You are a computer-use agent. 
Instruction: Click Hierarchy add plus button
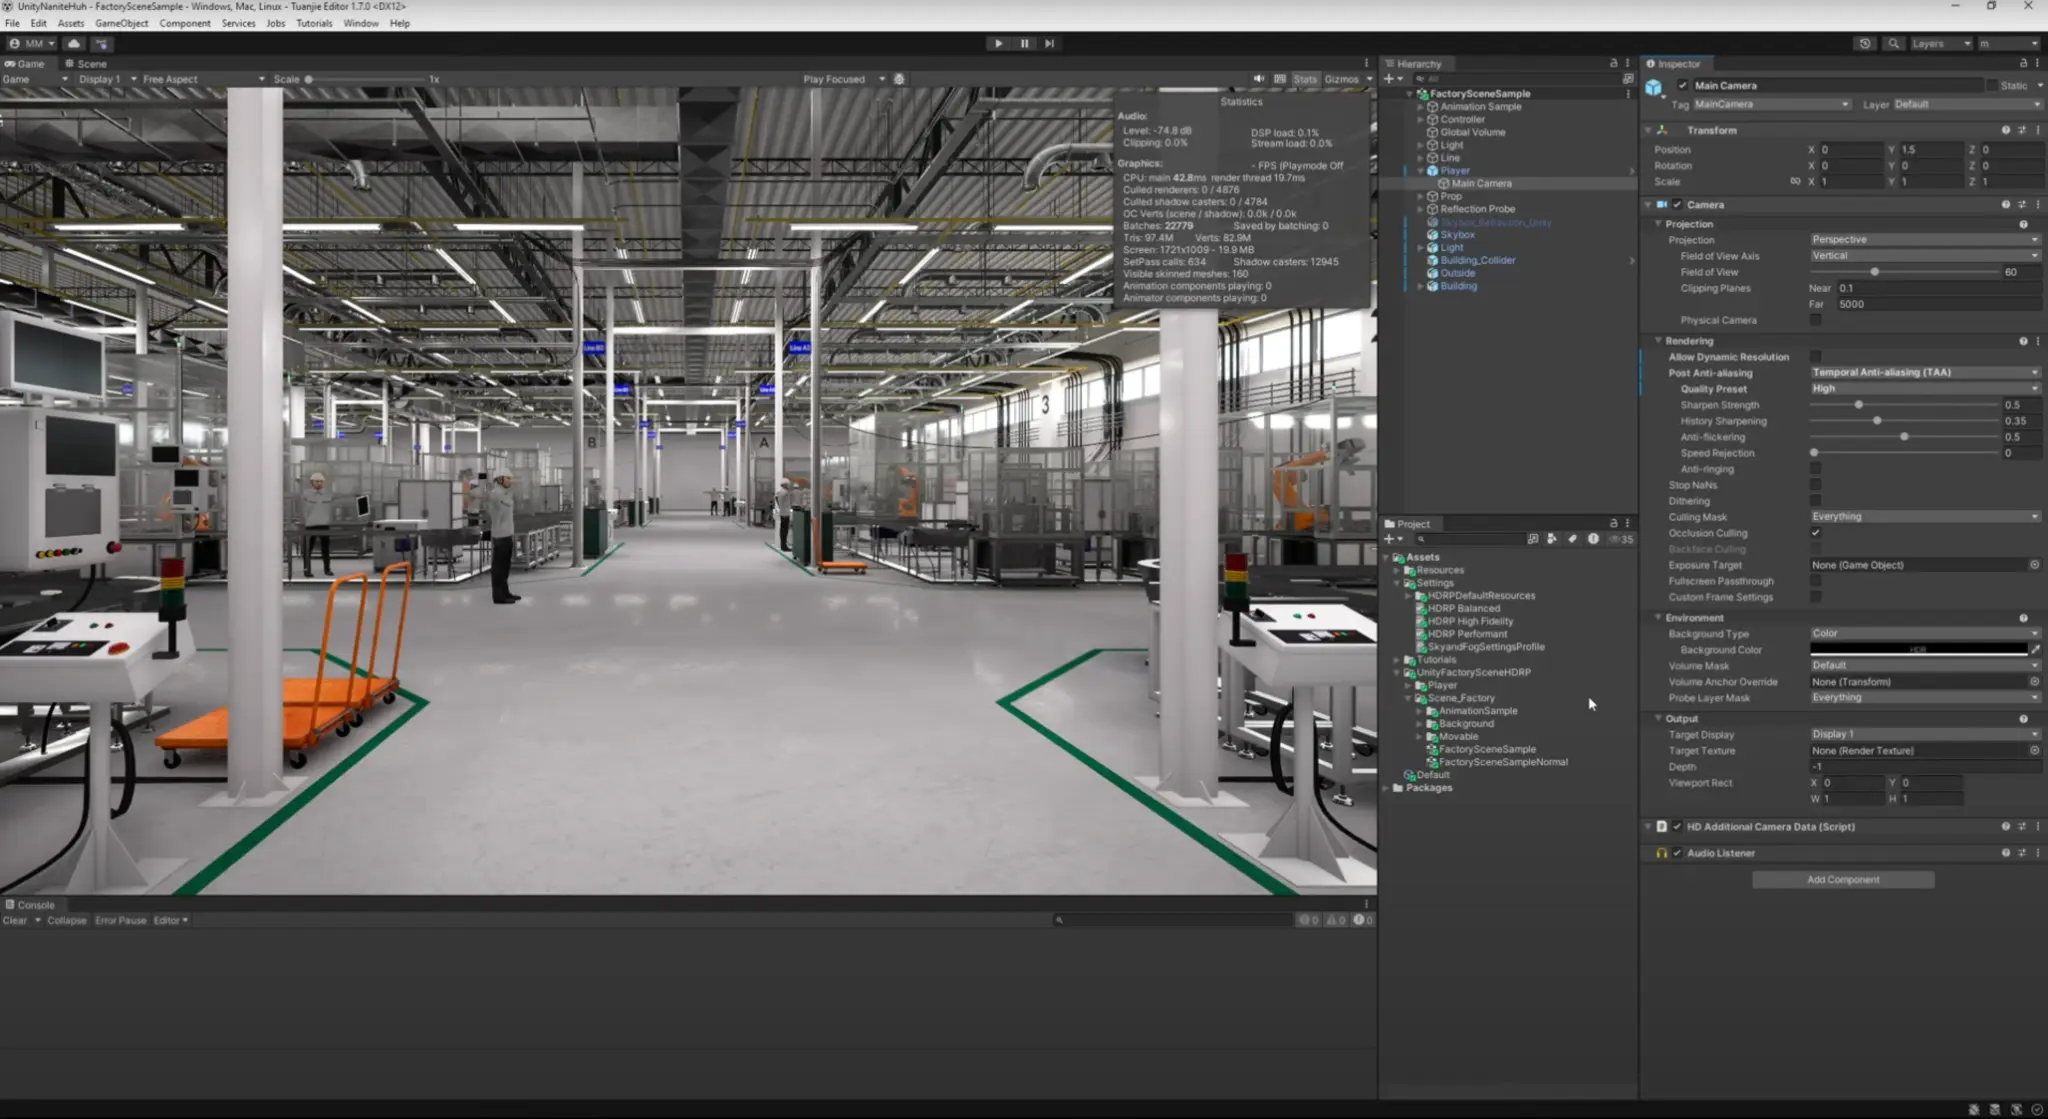(1389, 78)
